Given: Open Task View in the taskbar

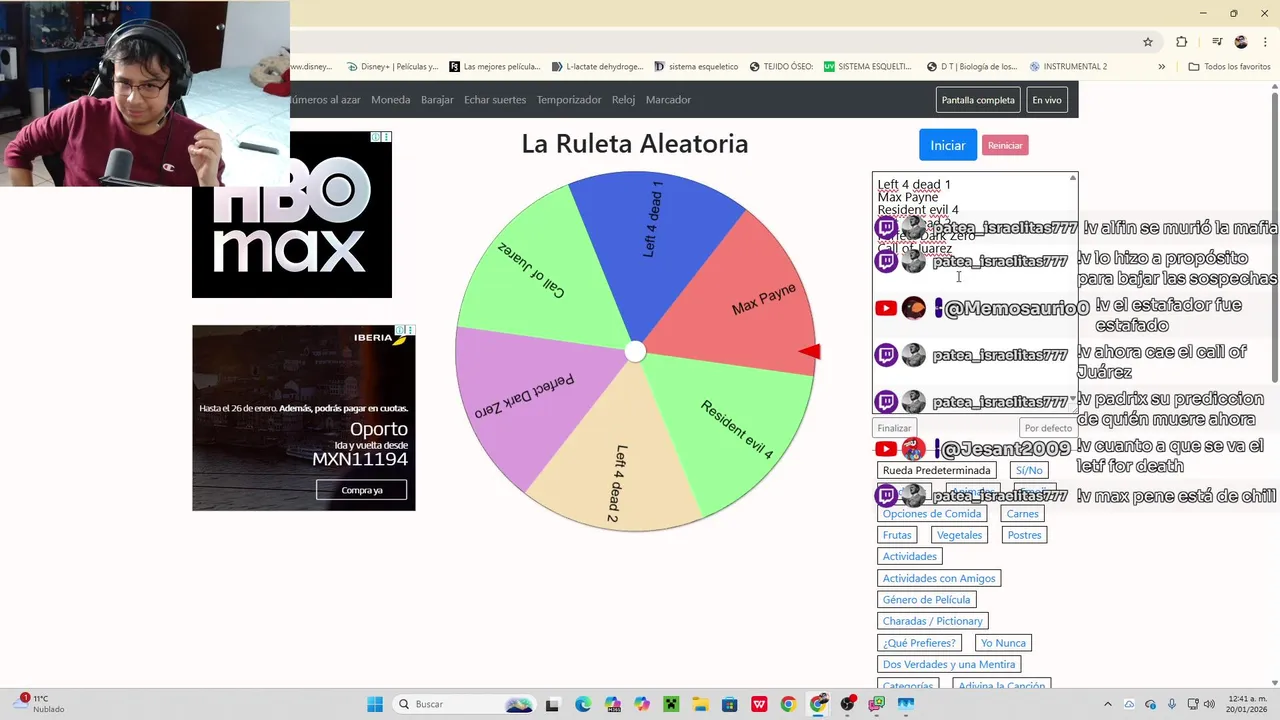Looking at the screenshot, I should point(552,704).
